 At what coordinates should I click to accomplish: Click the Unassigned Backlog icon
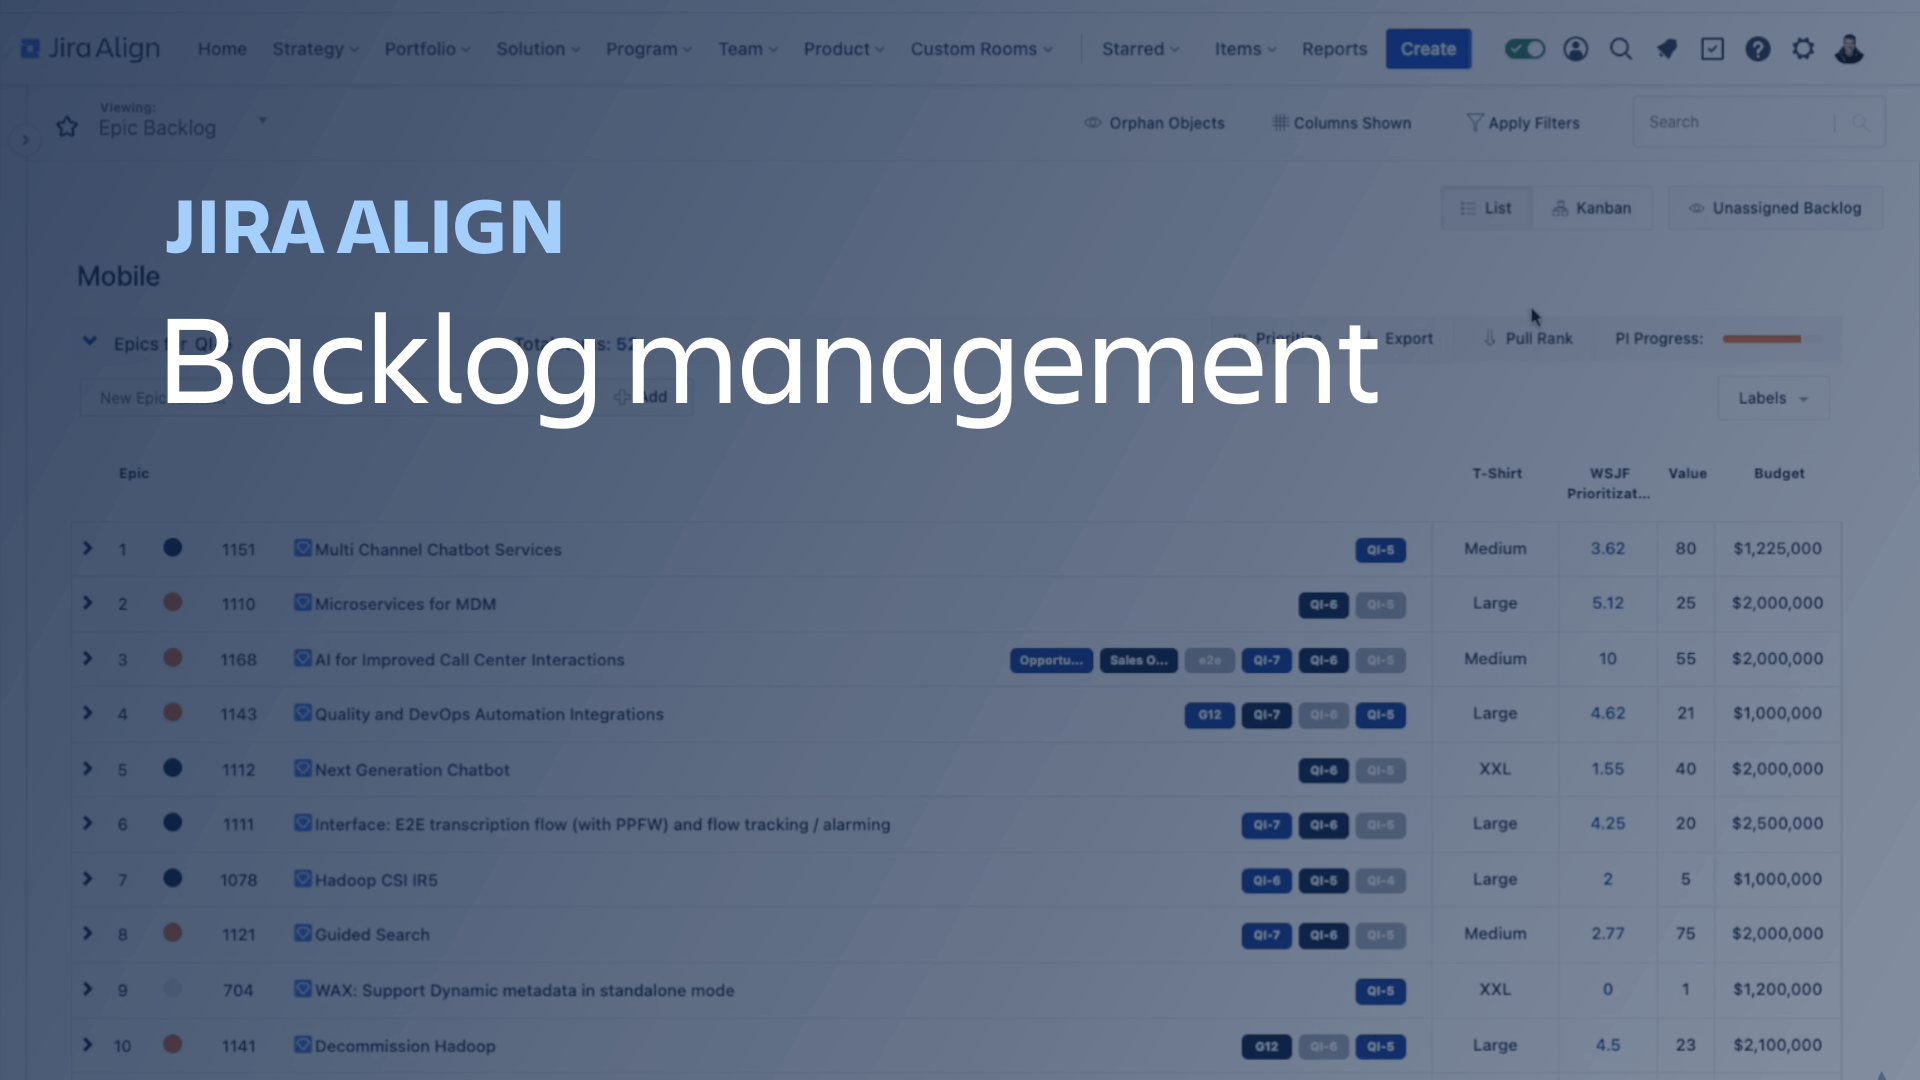pos(1695,207)
